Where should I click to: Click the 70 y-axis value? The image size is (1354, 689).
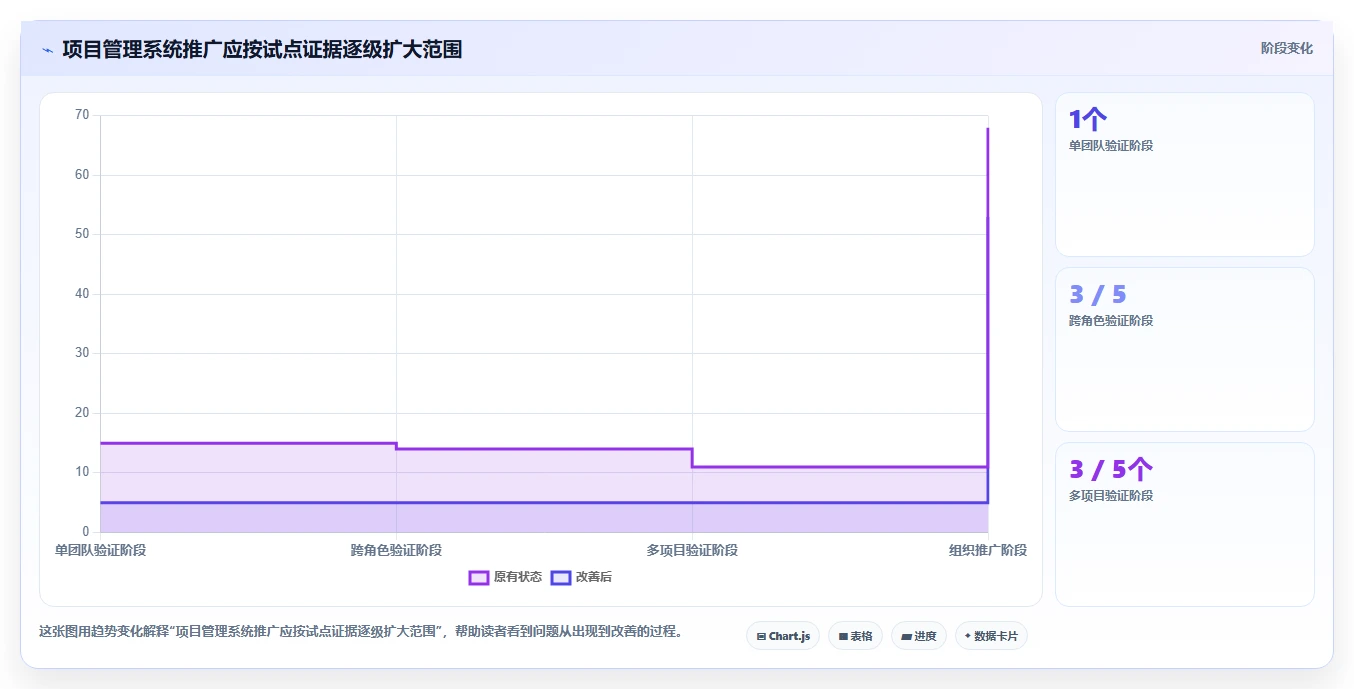(x=82, y=115)
